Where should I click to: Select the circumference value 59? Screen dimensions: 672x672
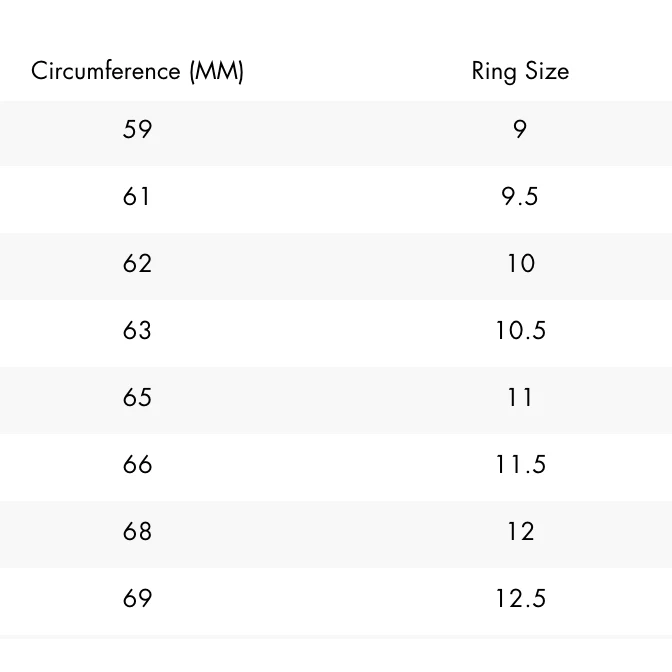click(x=137, y=130)
